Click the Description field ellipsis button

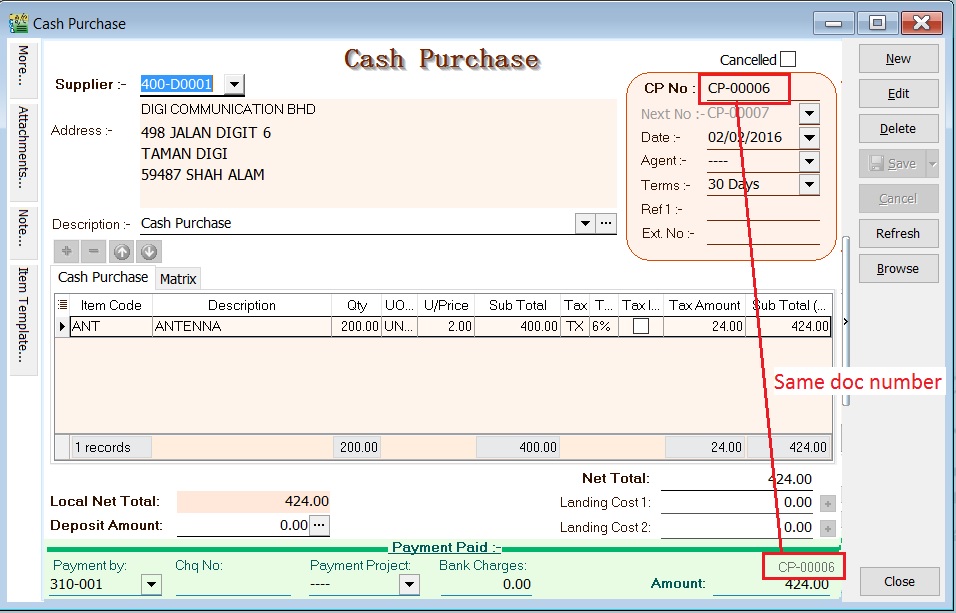[606, 223]
